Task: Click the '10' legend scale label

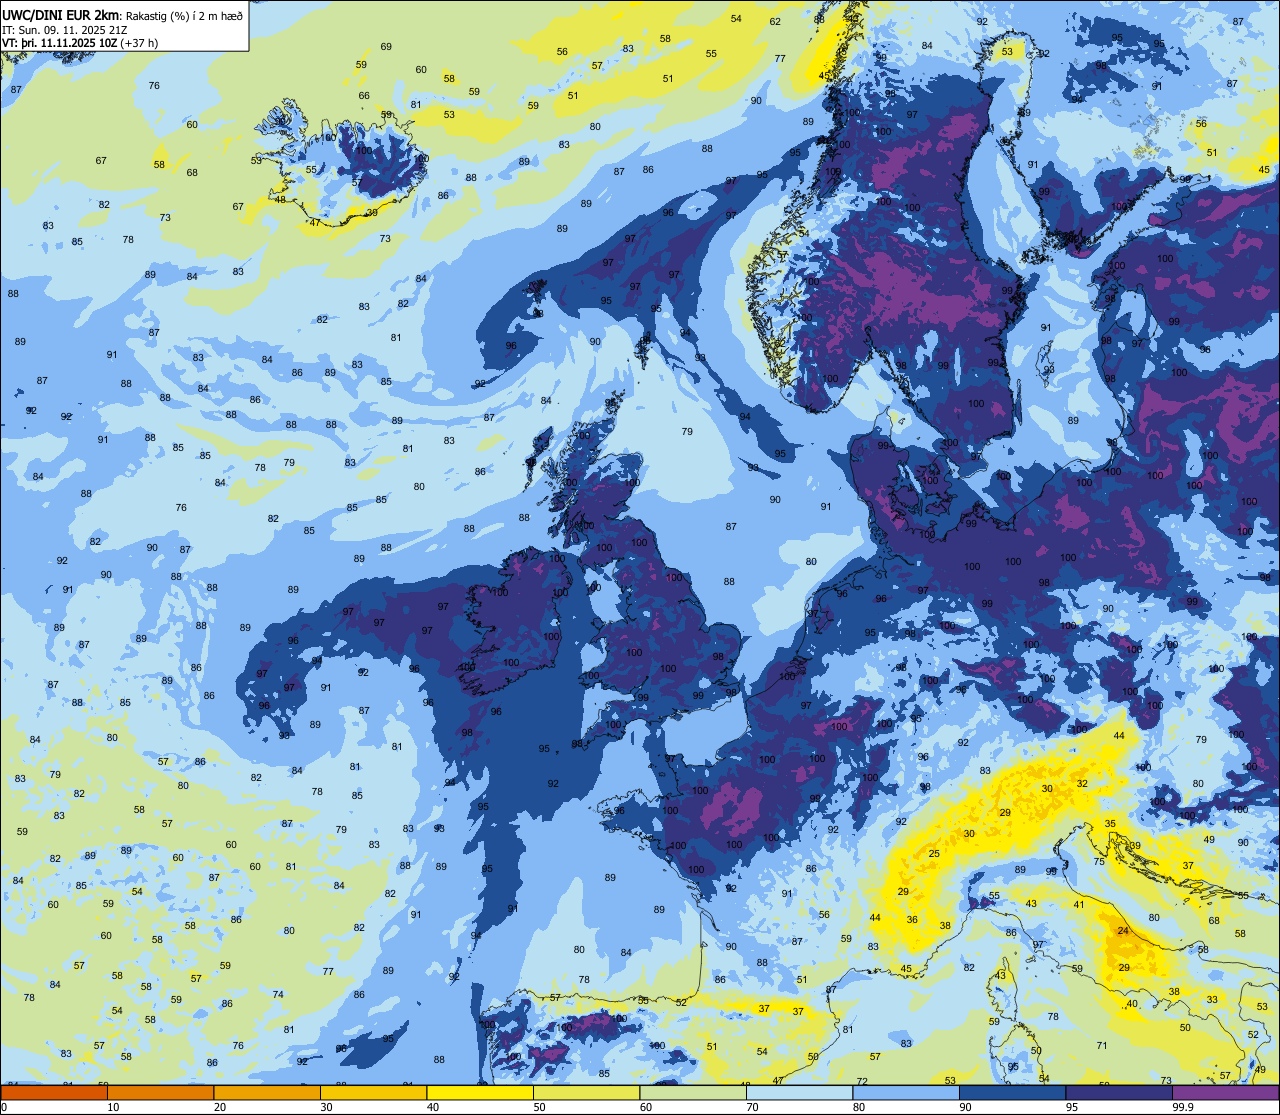Action: point(114,1107)
